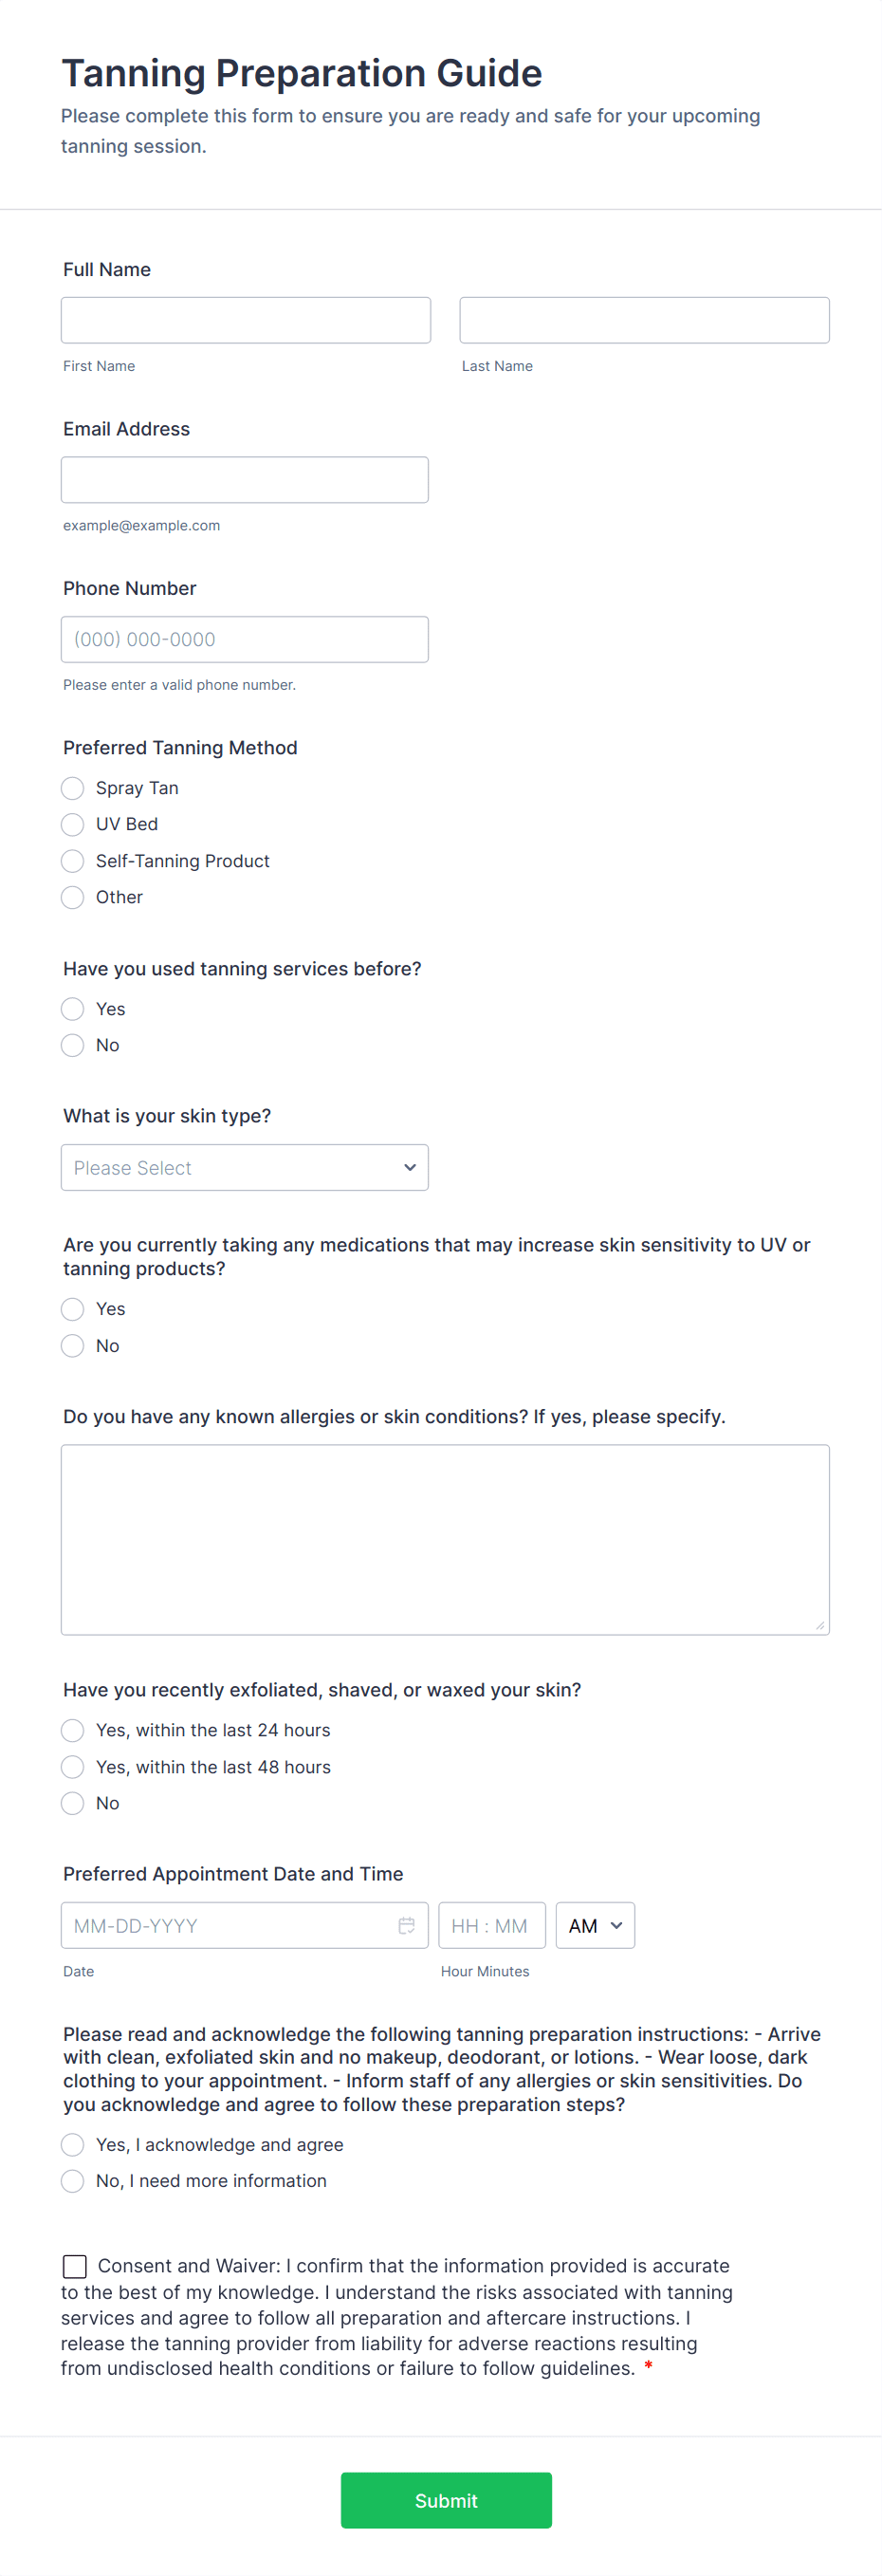The height and width of the screenshot is (2576, 882).
Task: Click the First Name input field
Action: [246, 320]
